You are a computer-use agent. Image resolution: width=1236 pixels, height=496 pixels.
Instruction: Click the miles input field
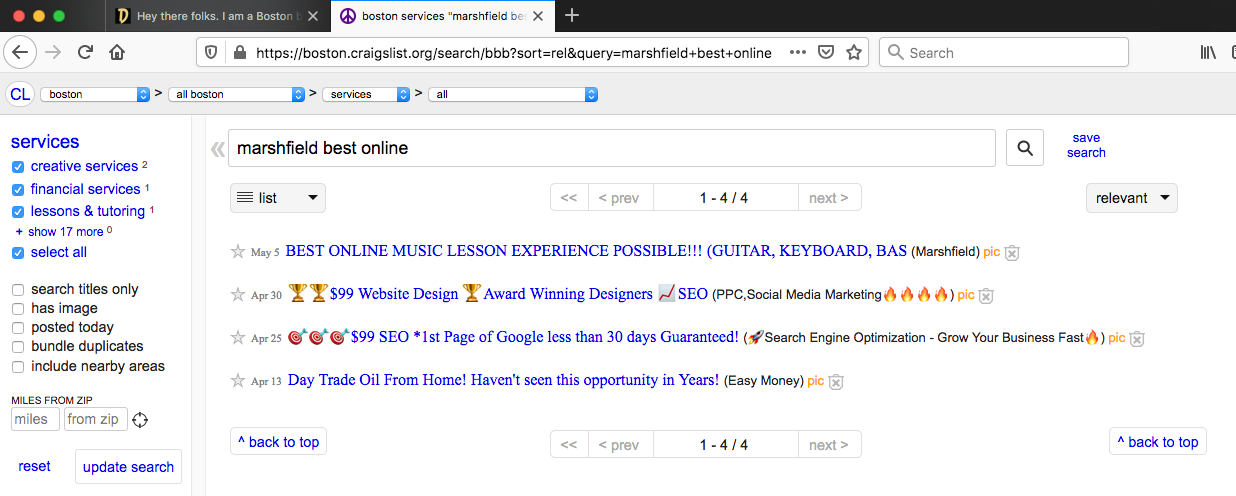[35, 419]
